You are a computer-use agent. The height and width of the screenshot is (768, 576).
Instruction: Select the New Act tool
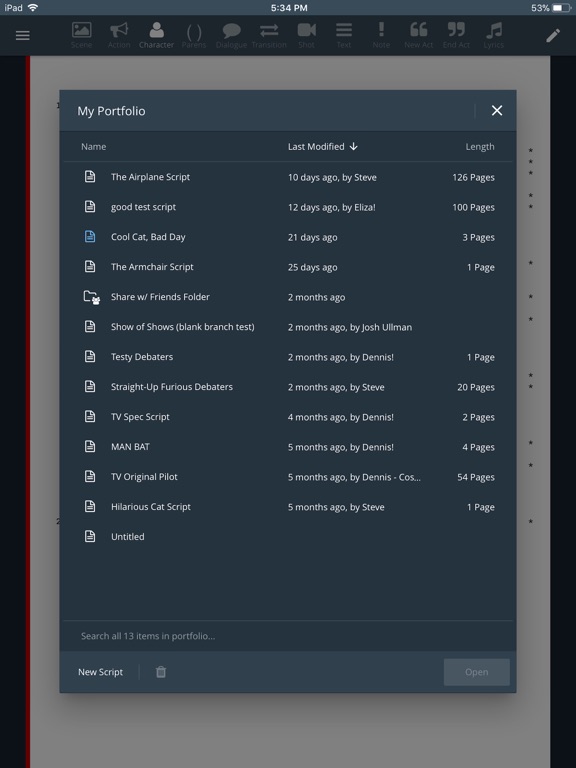419,35
